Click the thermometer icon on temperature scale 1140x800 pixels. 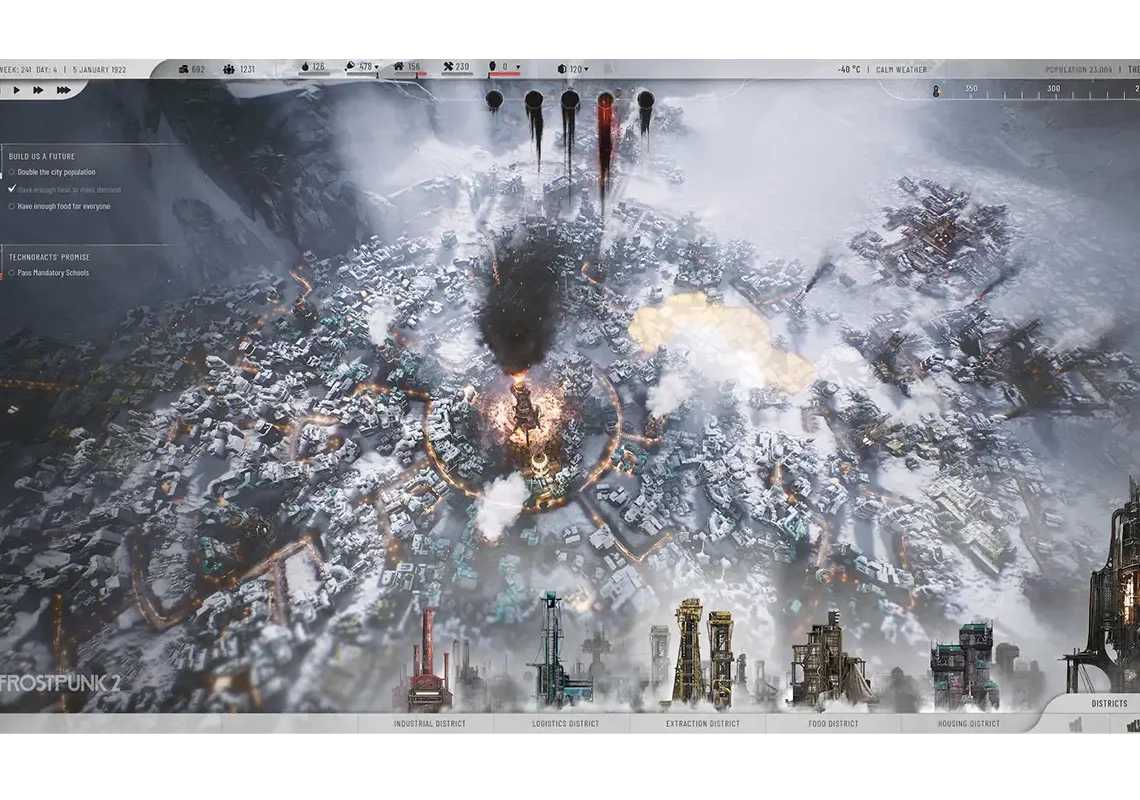tap(936, 92)
